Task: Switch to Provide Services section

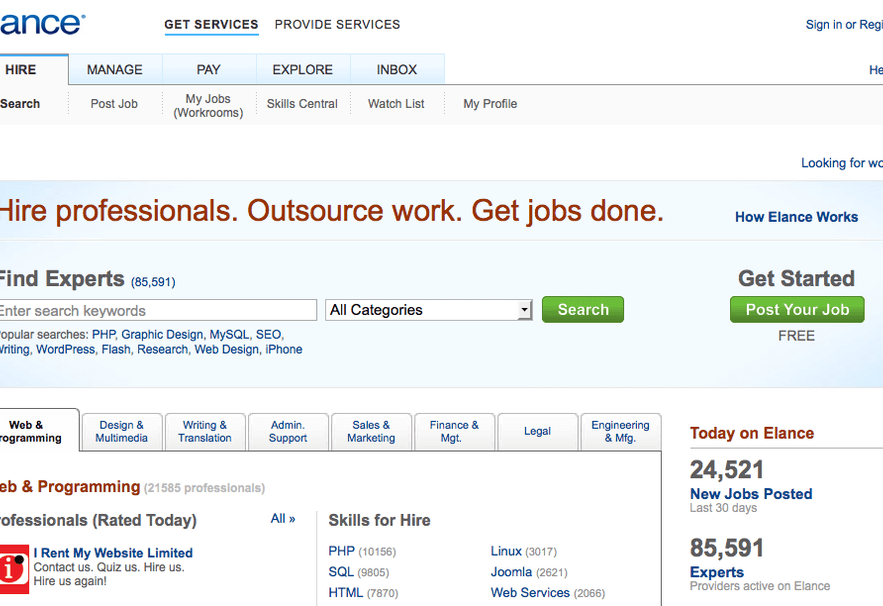Action: [337, 25]
